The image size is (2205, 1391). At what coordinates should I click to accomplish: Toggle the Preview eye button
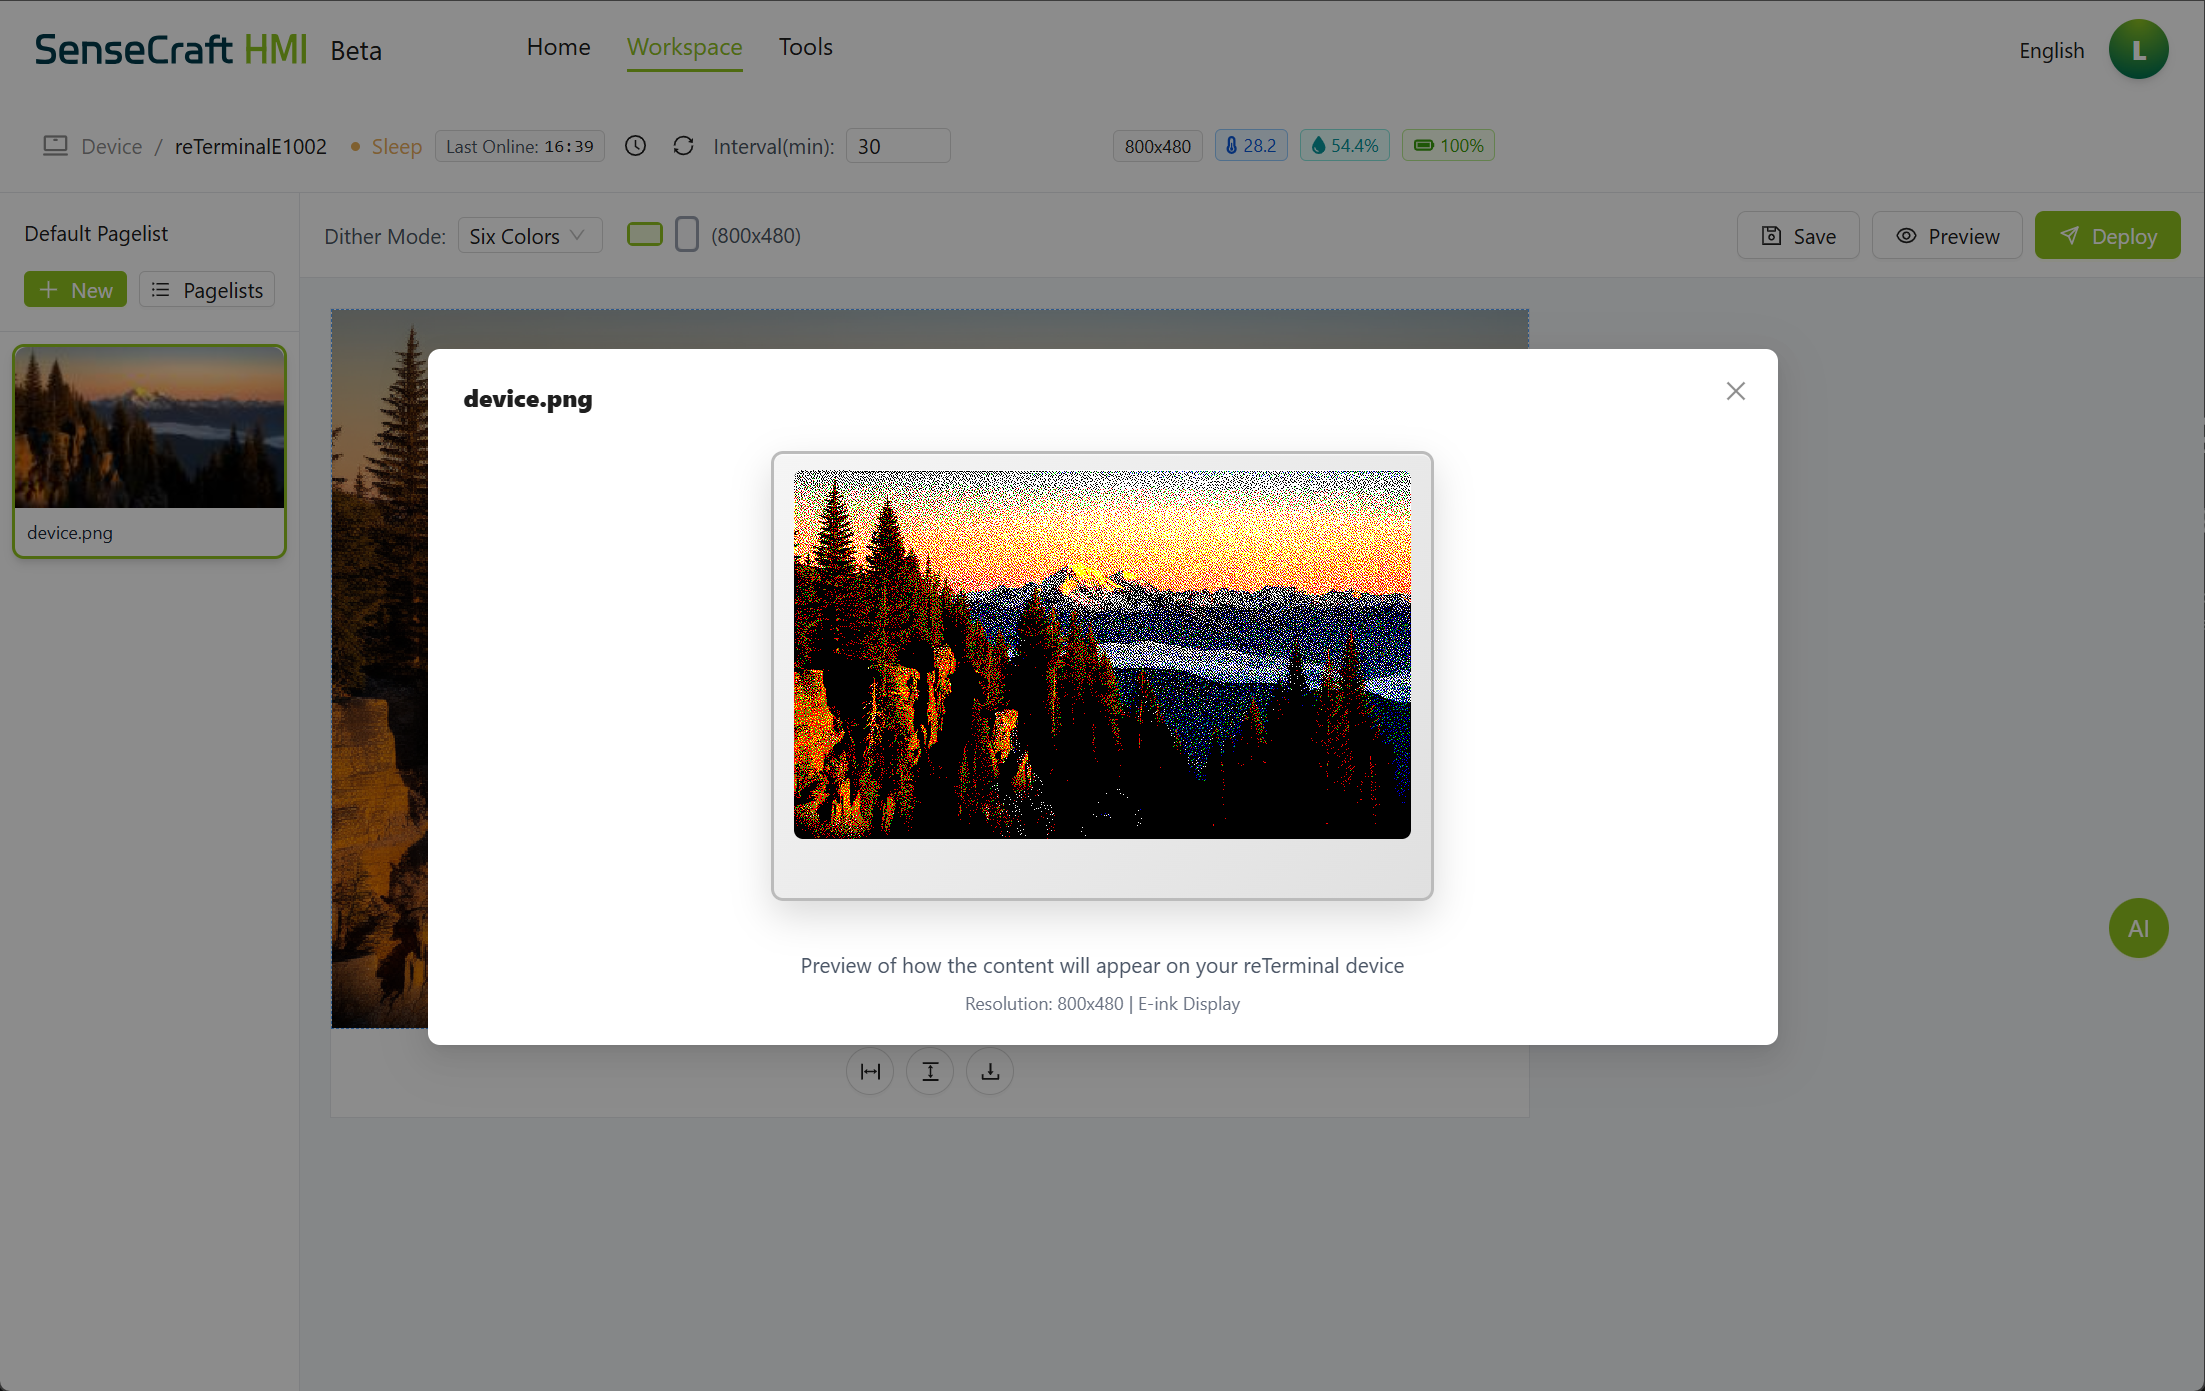point(1947,236)
